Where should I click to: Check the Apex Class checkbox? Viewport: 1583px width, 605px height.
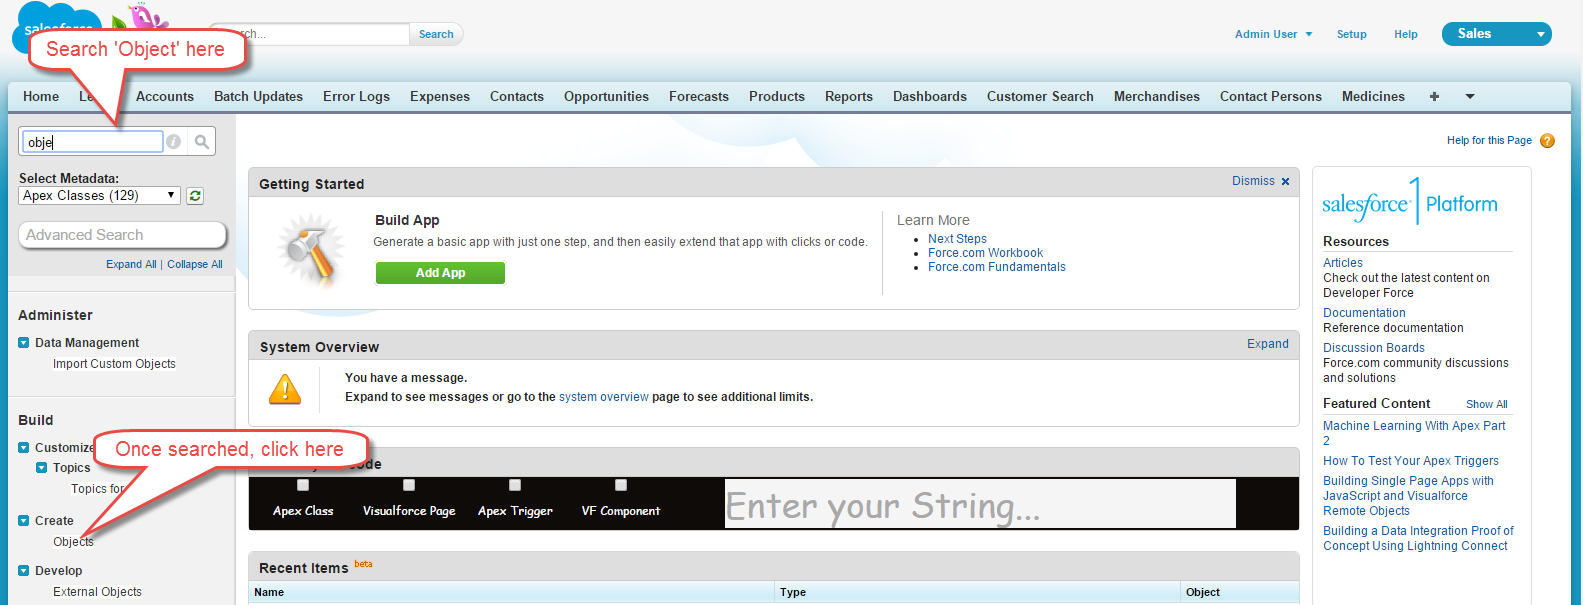click(303, 485)
